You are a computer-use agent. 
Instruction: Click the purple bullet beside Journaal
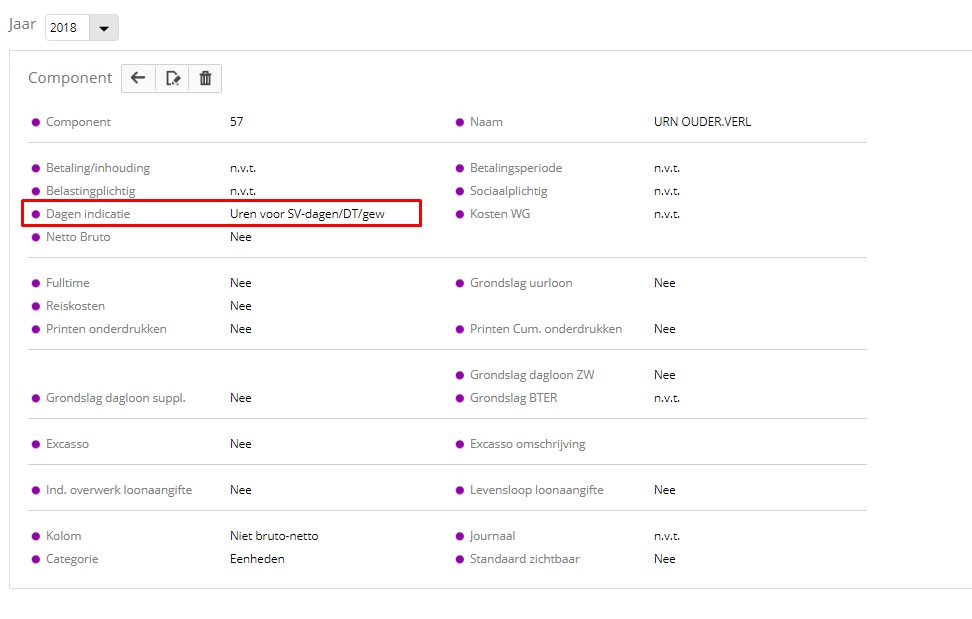pyautogui.click(x=460, y=536)
